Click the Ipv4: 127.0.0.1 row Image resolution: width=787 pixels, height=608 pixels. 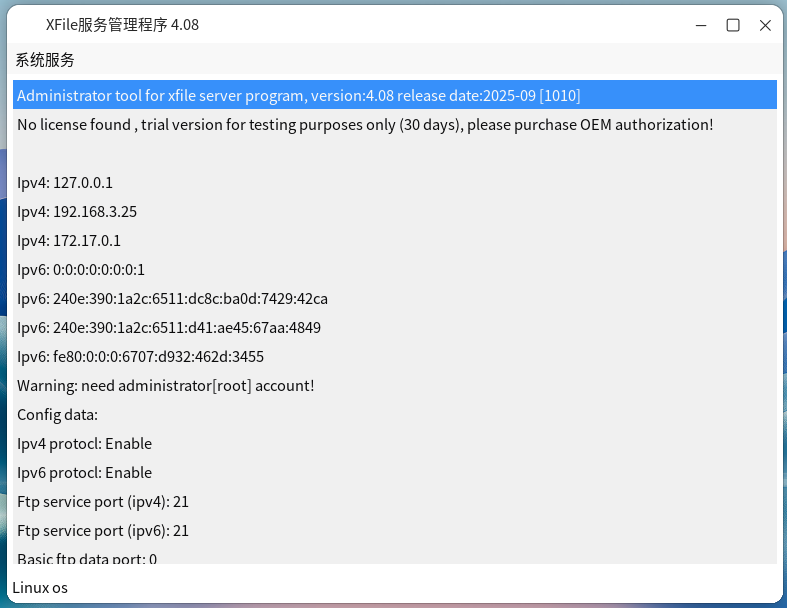[x=65, y=183]
